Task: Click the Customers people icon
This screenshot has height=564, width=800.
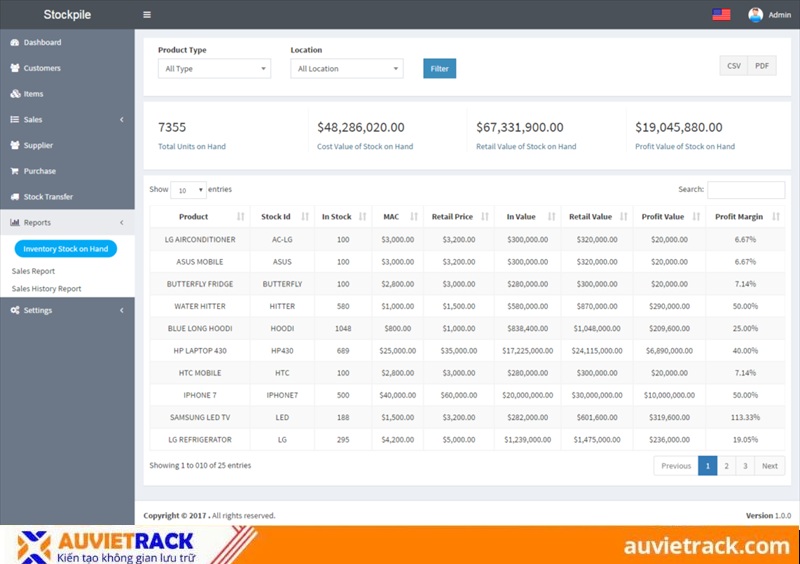Action: tap(15, 68)
